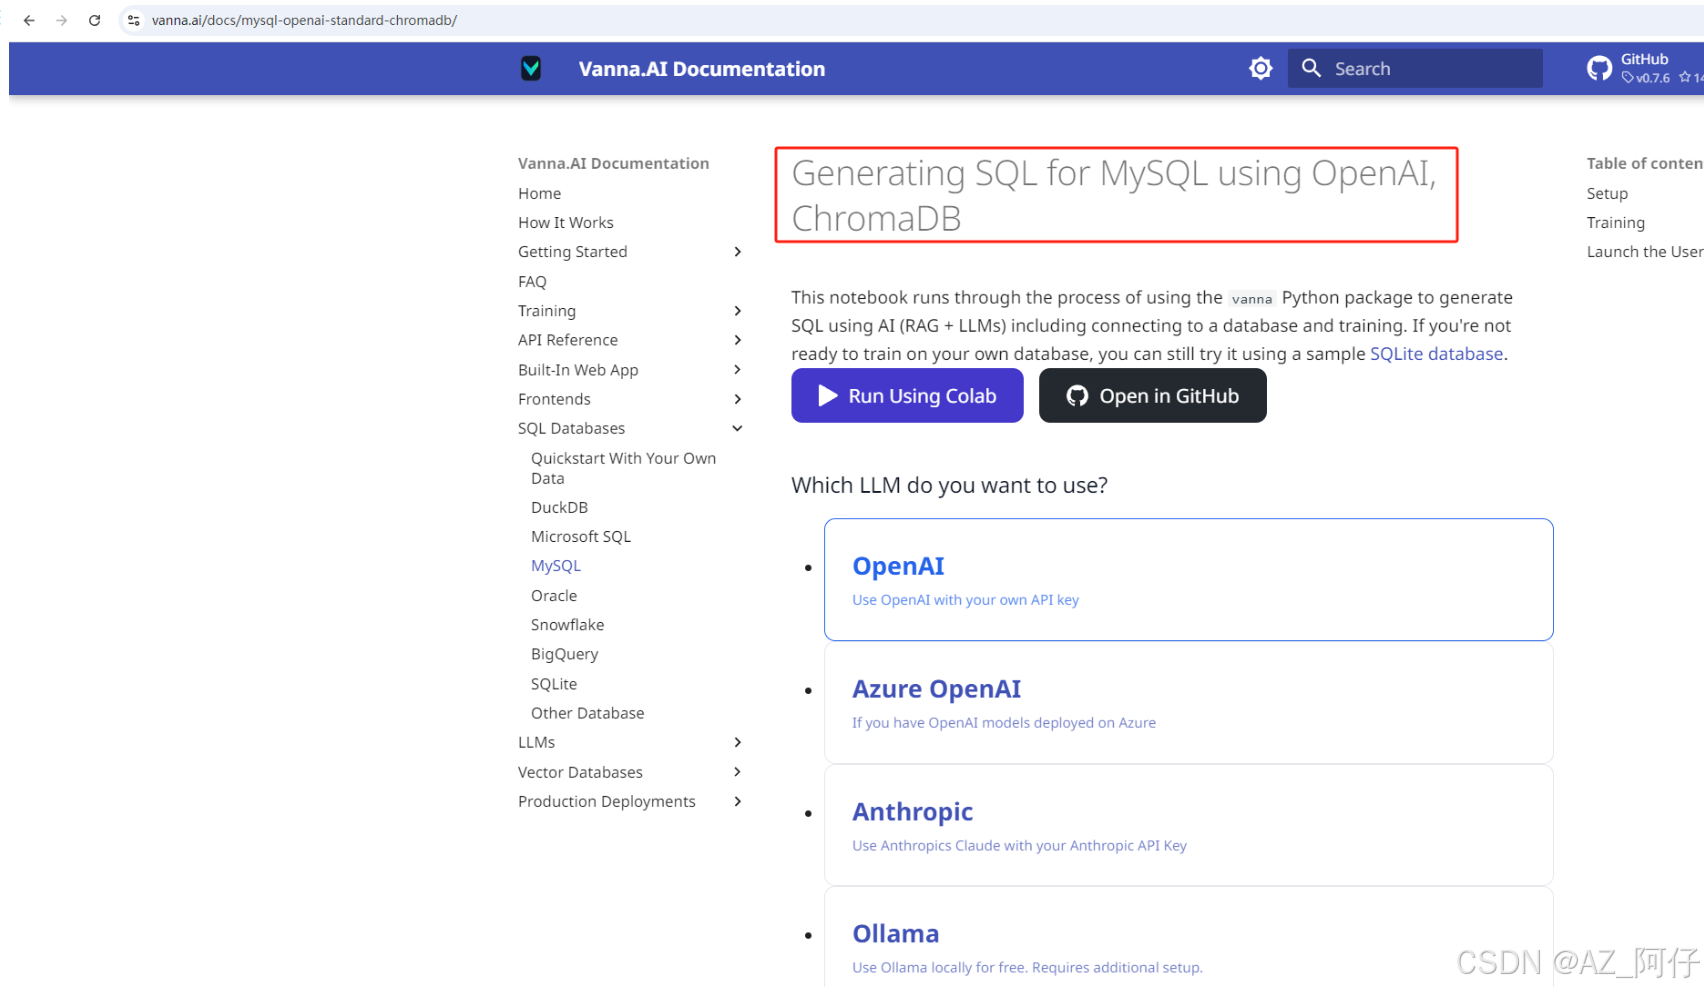This screenshot has width=1704, height=992.
Task: Click the site info icon in address bar
Action: coord(134,20)
